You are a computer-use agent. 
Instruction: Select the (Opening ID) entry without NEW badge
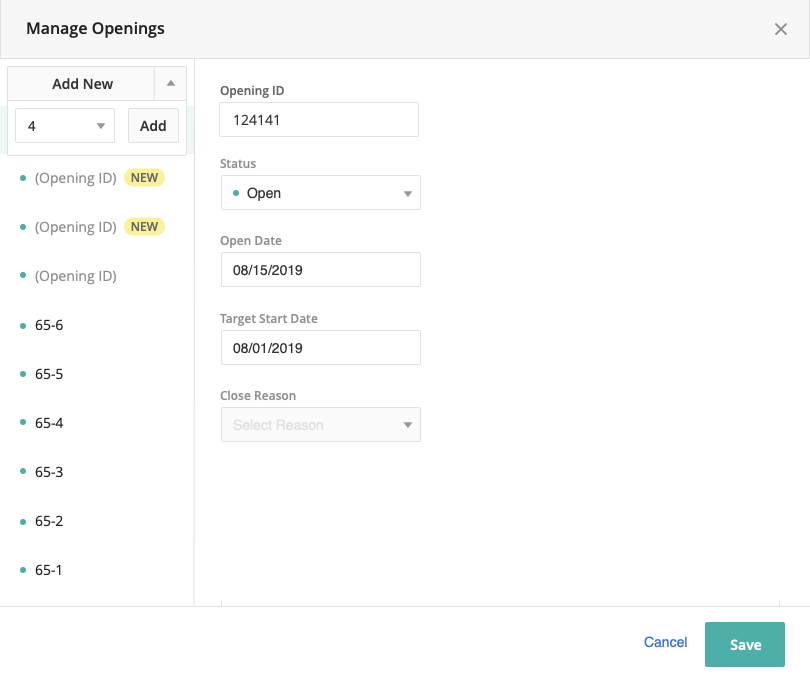pyautogui.click(x=75, y=276)
